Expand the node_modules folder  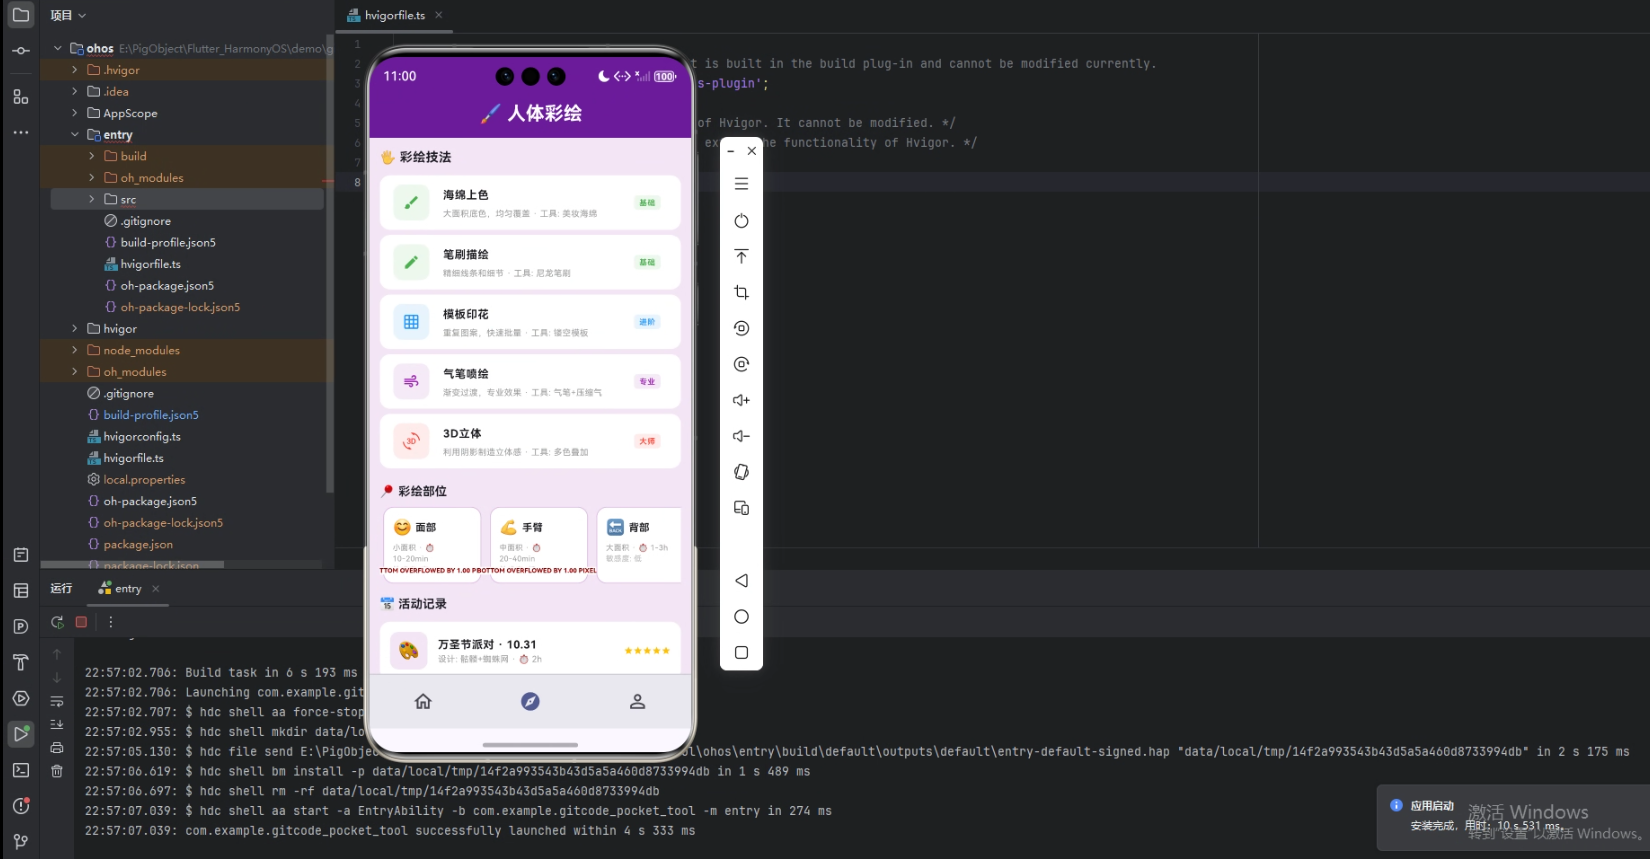point(75,350)
